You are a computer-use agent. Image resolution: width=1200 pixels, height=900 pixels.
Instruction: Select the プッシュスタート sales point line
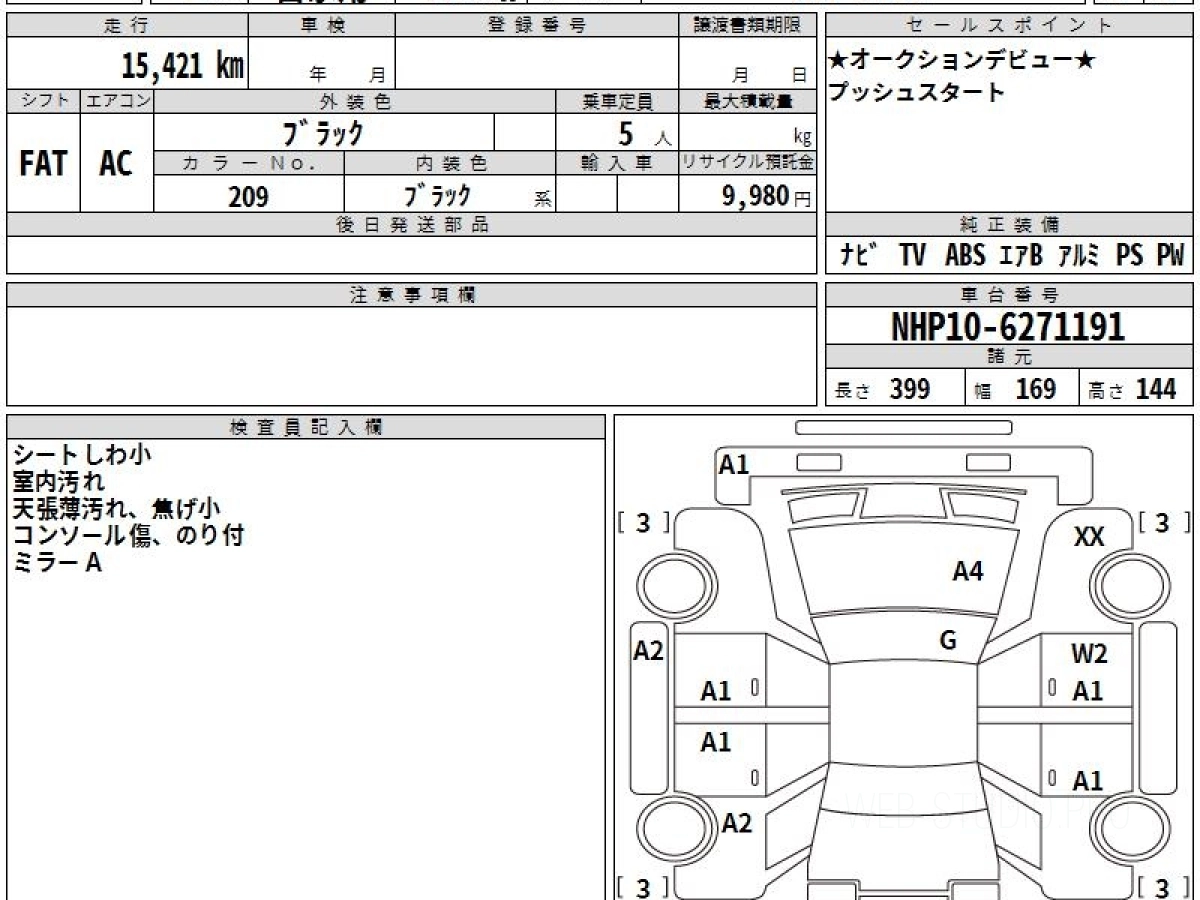(x=916, y=93)
